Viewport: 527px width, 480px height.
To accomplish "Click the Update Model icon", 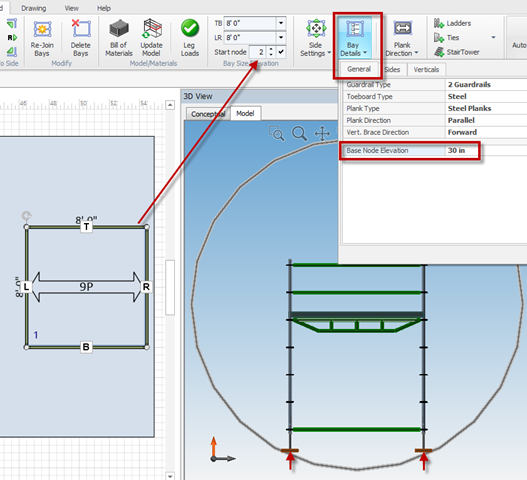I will click(152, 29).
